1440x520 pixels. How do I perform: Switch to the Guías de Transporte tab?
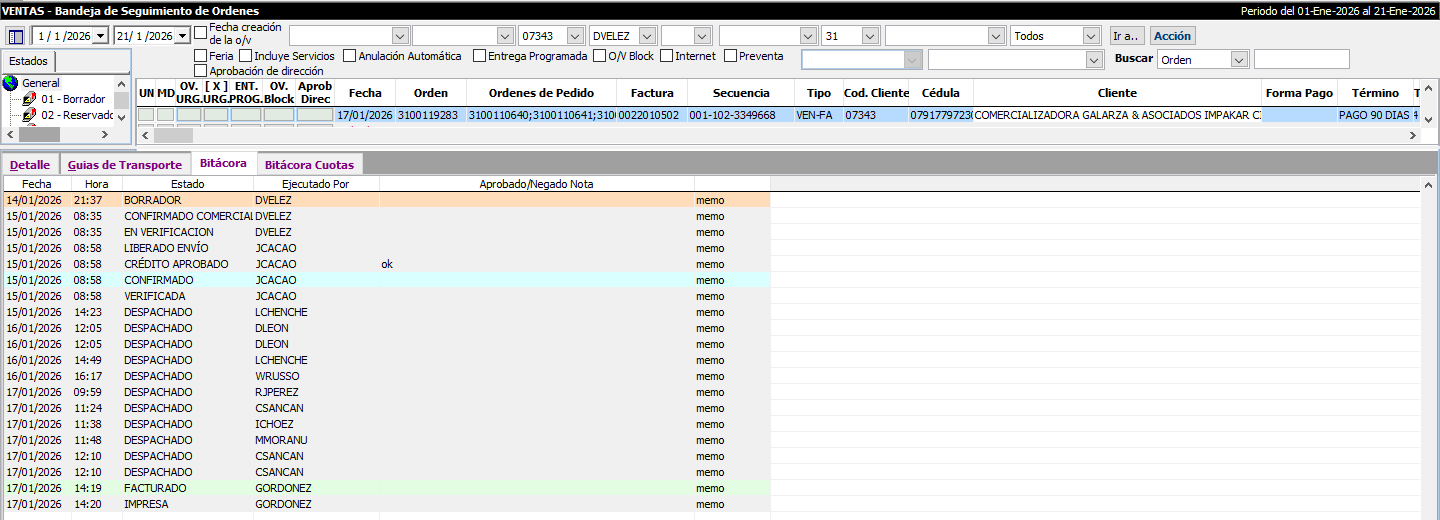125,165
